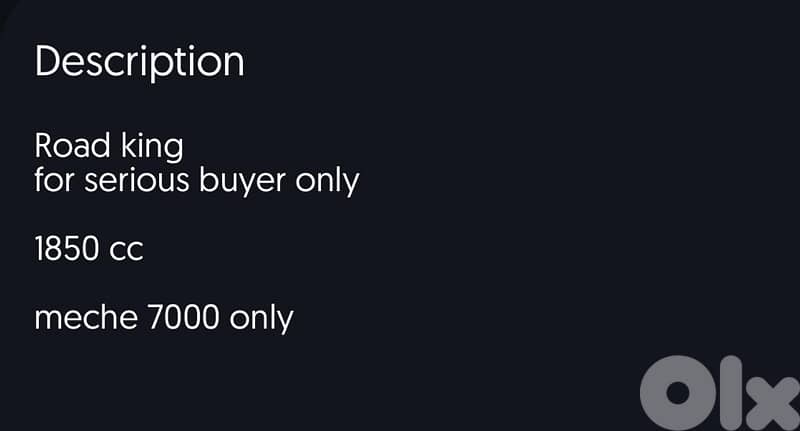Click "only" after the number 7000

[x=262, y=318]
